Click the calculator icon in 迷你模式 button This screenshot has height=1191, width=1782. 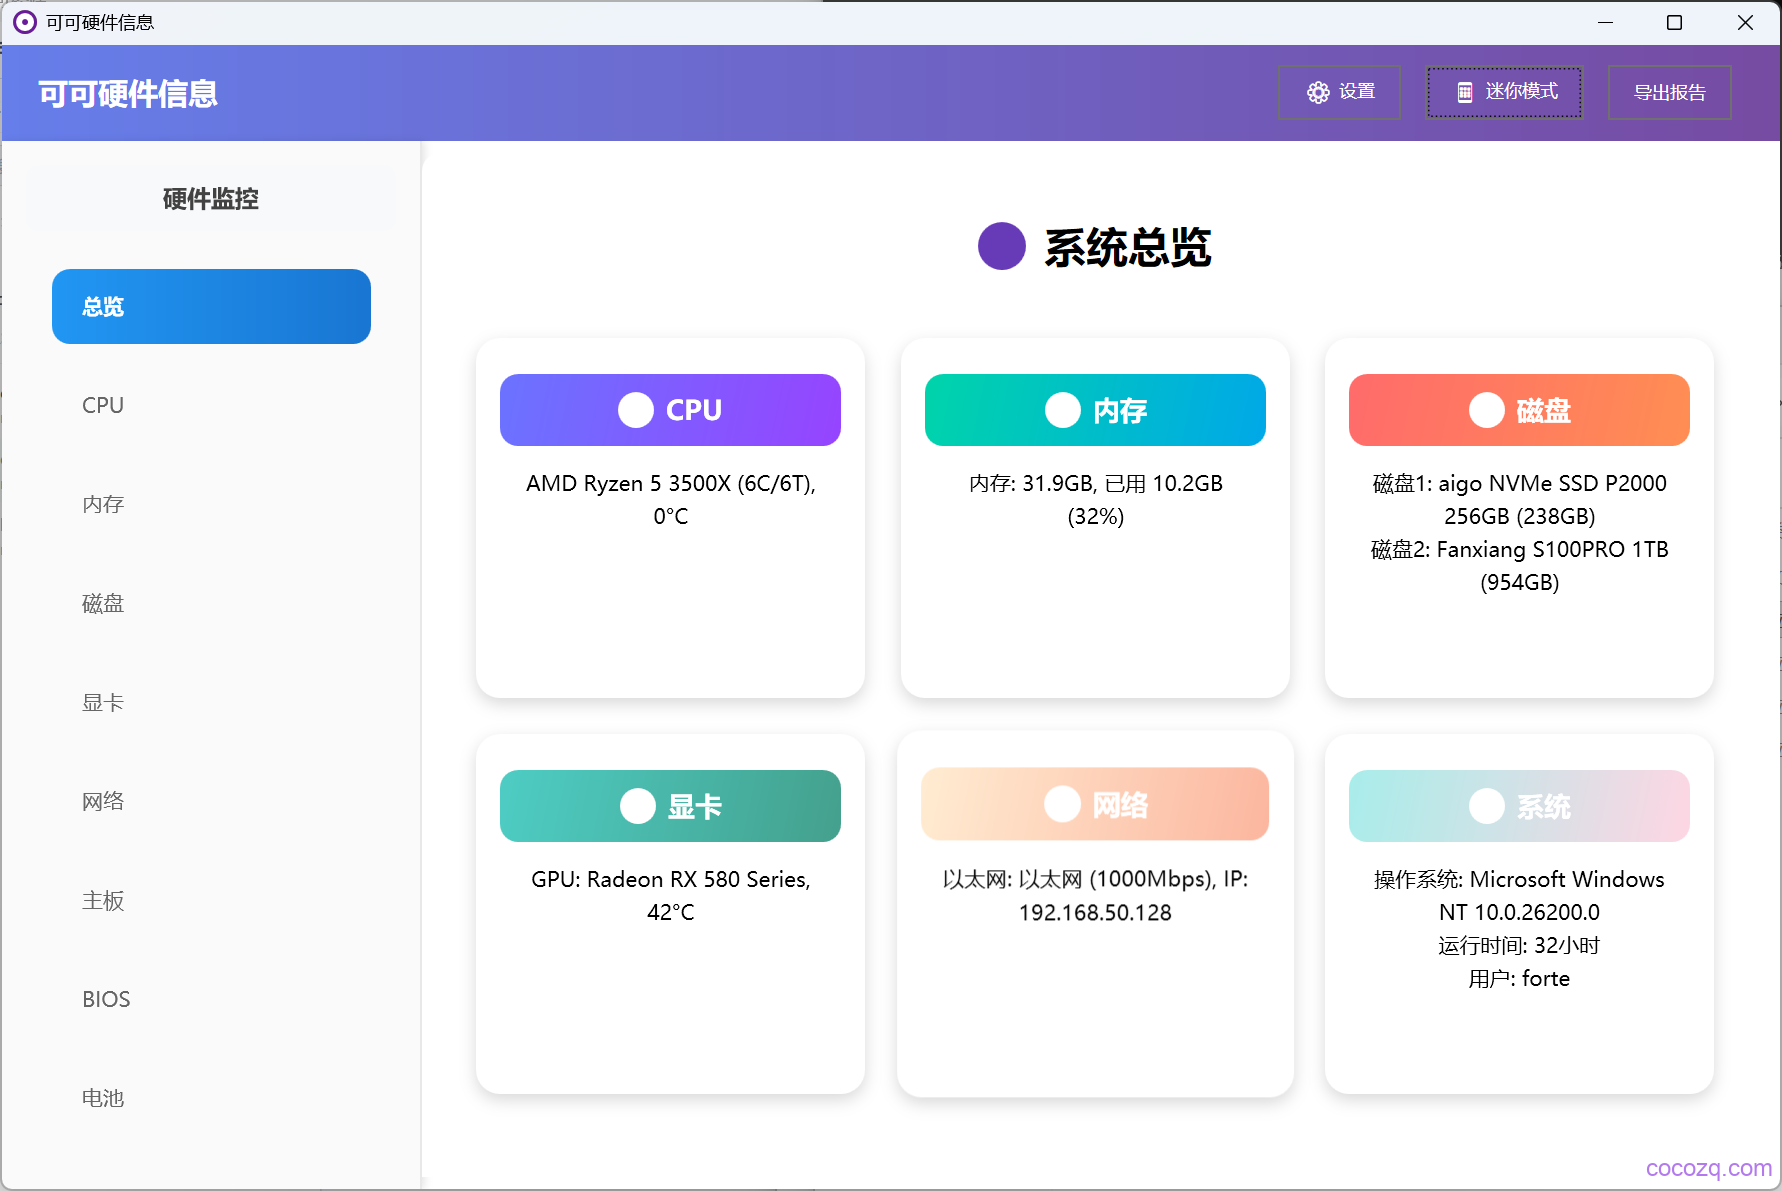(1464, 93)
